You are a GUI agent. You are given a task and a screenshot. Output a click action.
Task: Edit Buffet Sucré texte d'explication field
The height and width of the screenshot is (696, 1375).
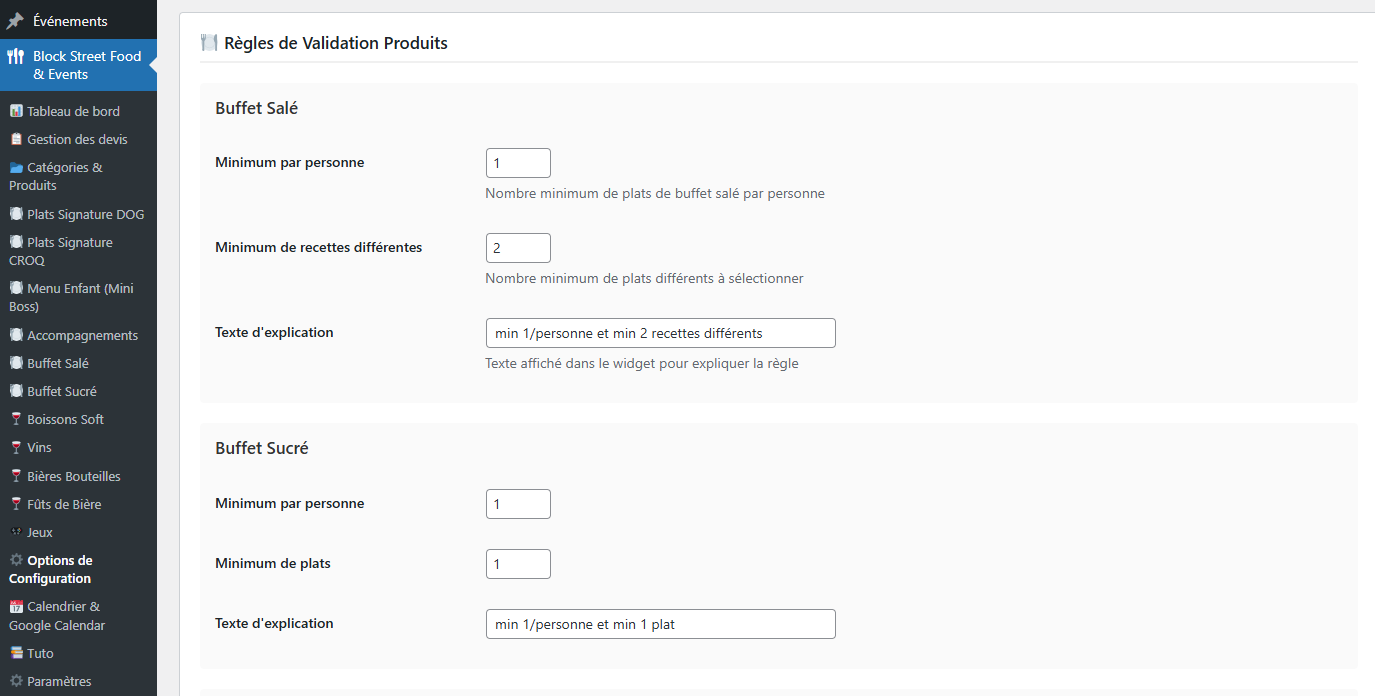660,624
